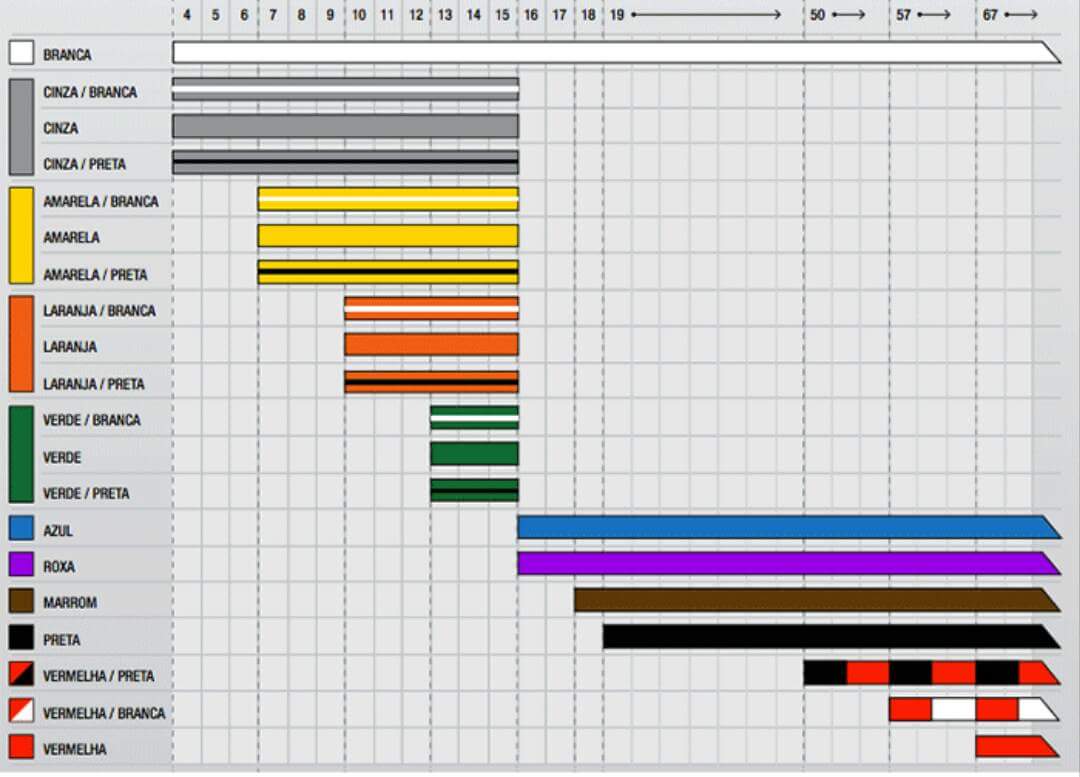Click the red and white diagonal icon
Screen dimensions: 1080x777
[21, 711]
